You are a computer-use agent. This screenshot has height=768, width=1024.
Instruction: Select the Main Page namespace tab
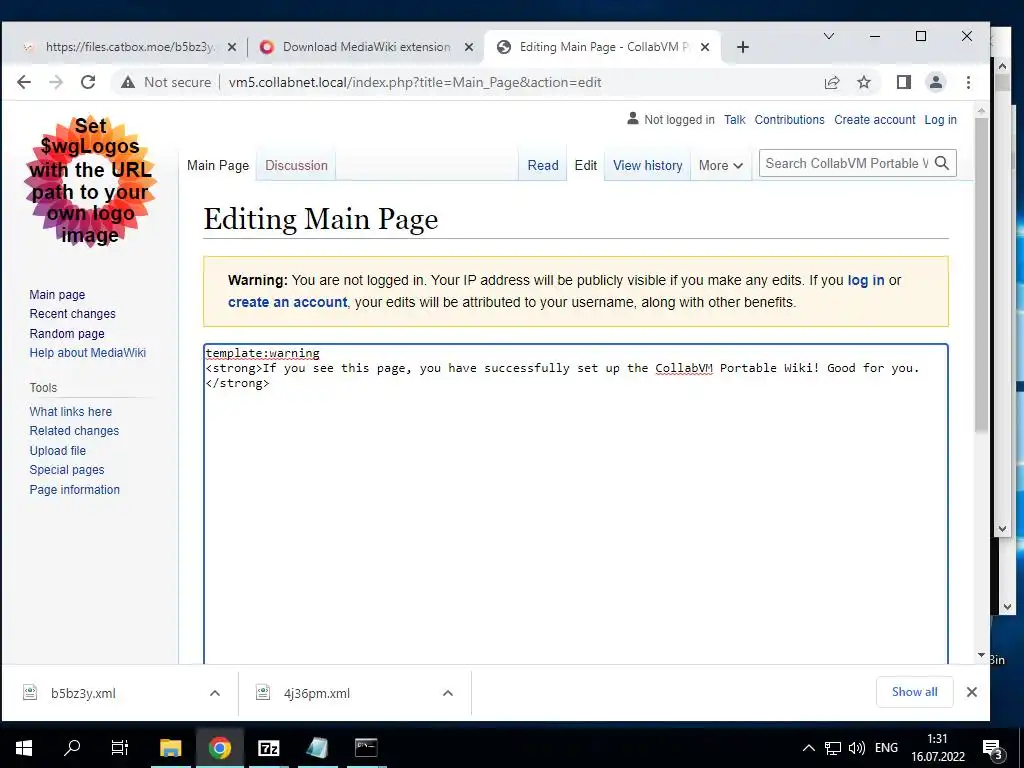(x=217, y=166)
